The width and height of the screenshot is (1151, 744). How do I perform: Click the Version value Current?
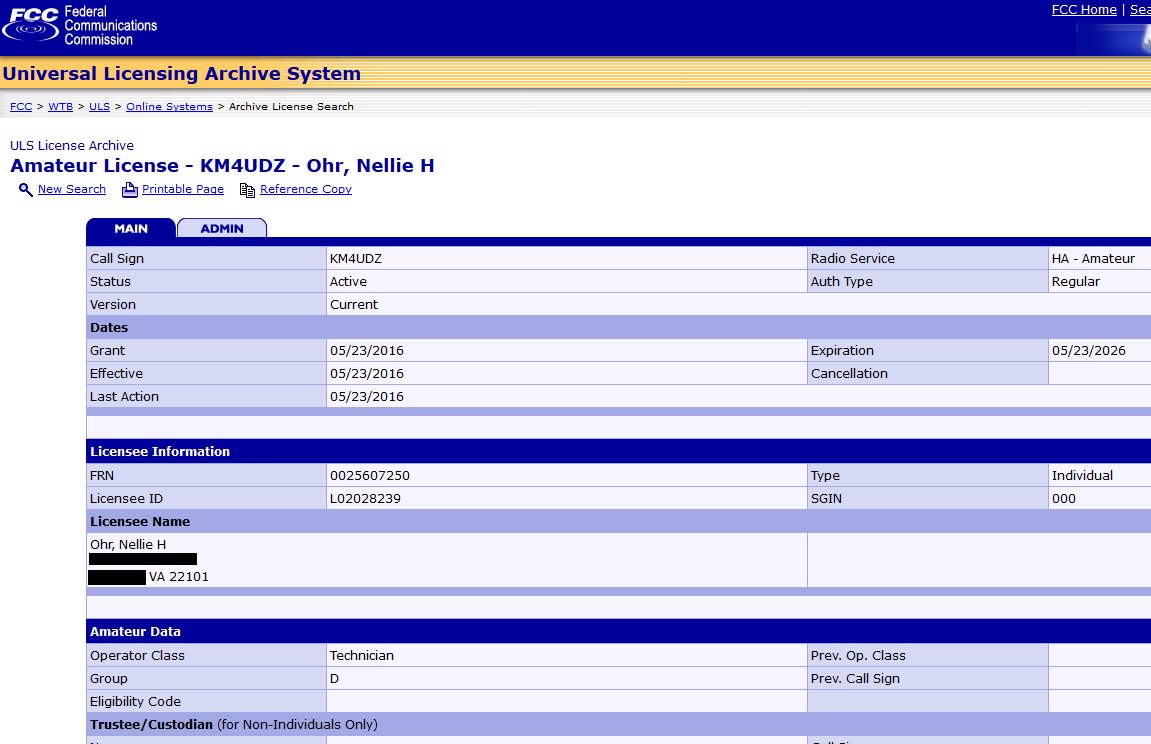tap(354, 304)
